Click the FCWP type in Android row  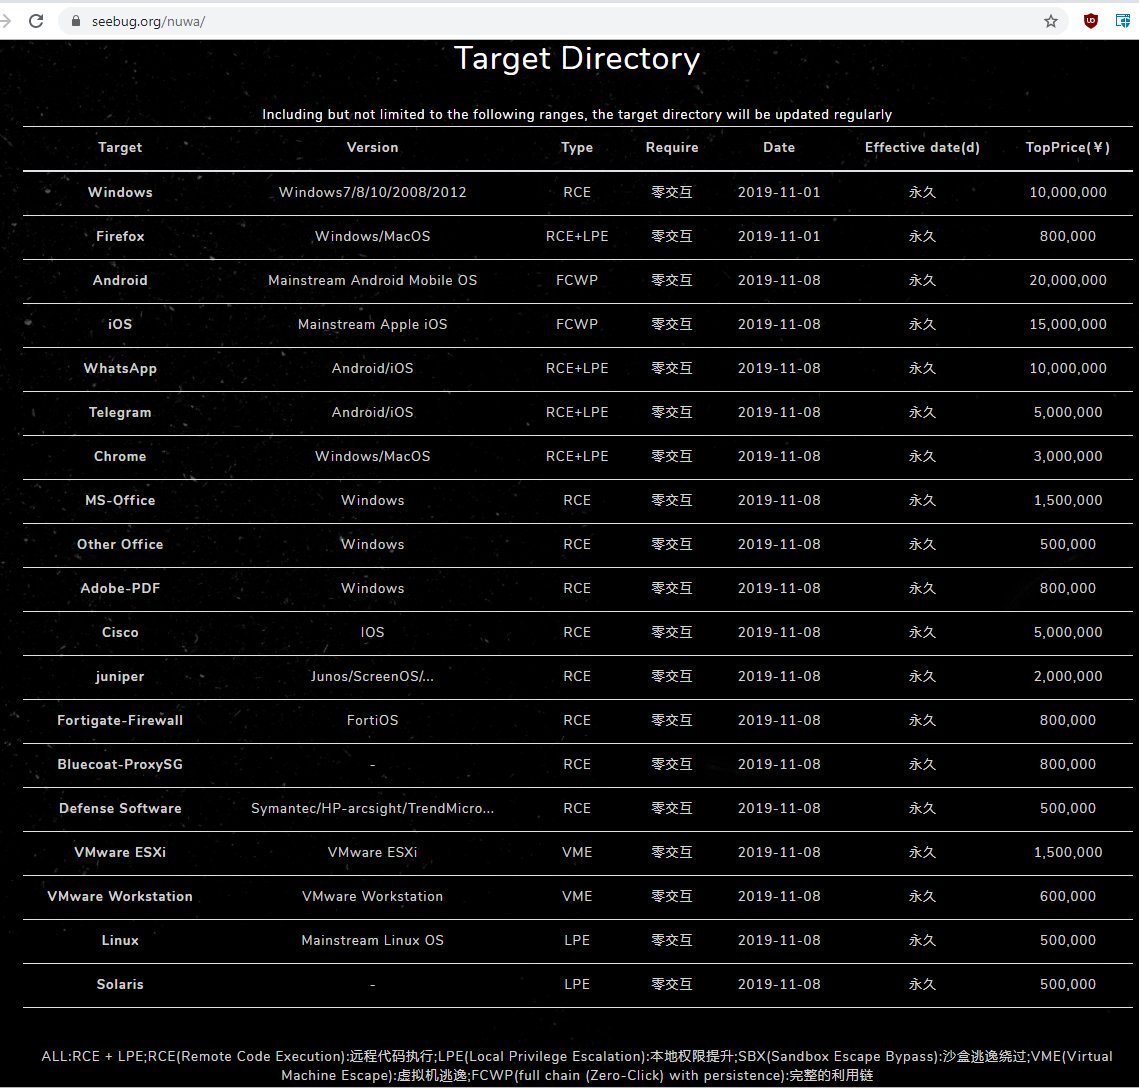click(x=577, y=280)
